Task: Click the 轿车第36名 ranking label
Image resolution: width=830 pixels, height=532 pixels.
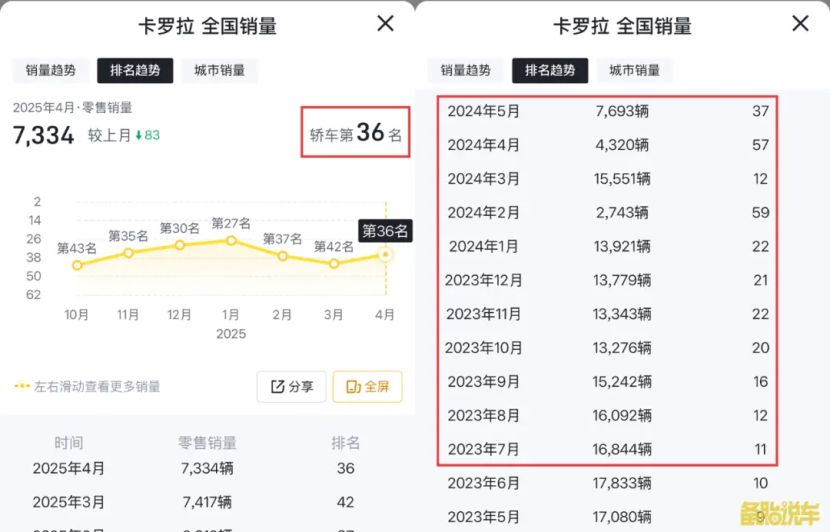Action: pos(356,132)
